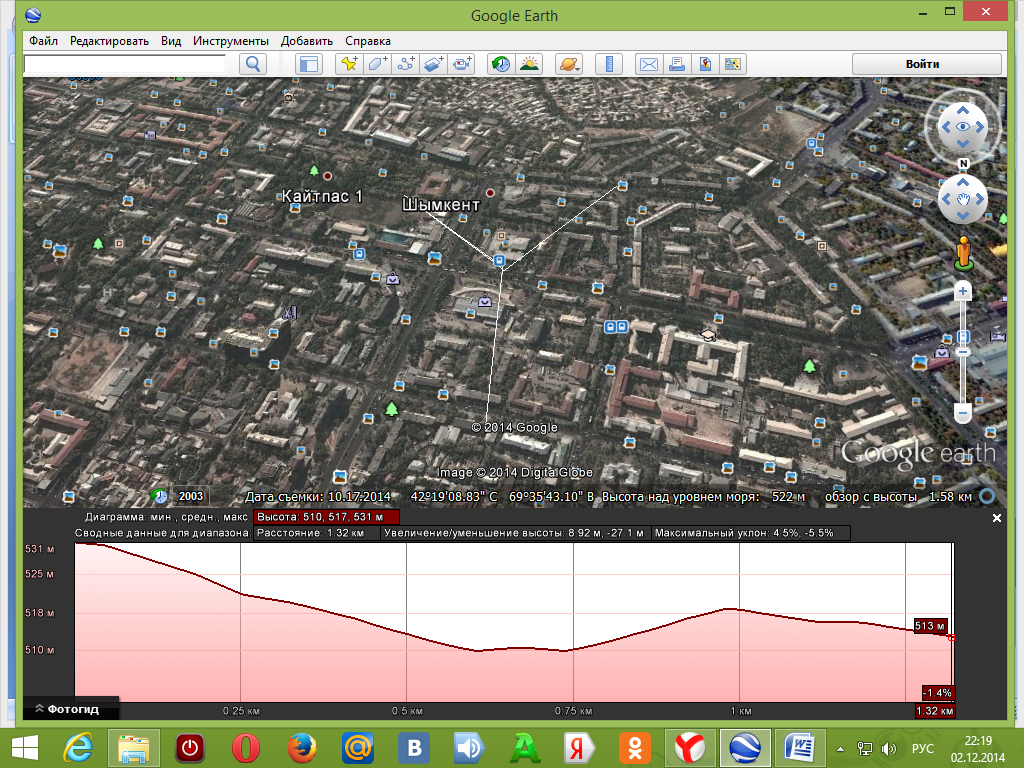Click the red dot placemark near Шымкент
1024x768 pixels.
(x=490, y=193)
